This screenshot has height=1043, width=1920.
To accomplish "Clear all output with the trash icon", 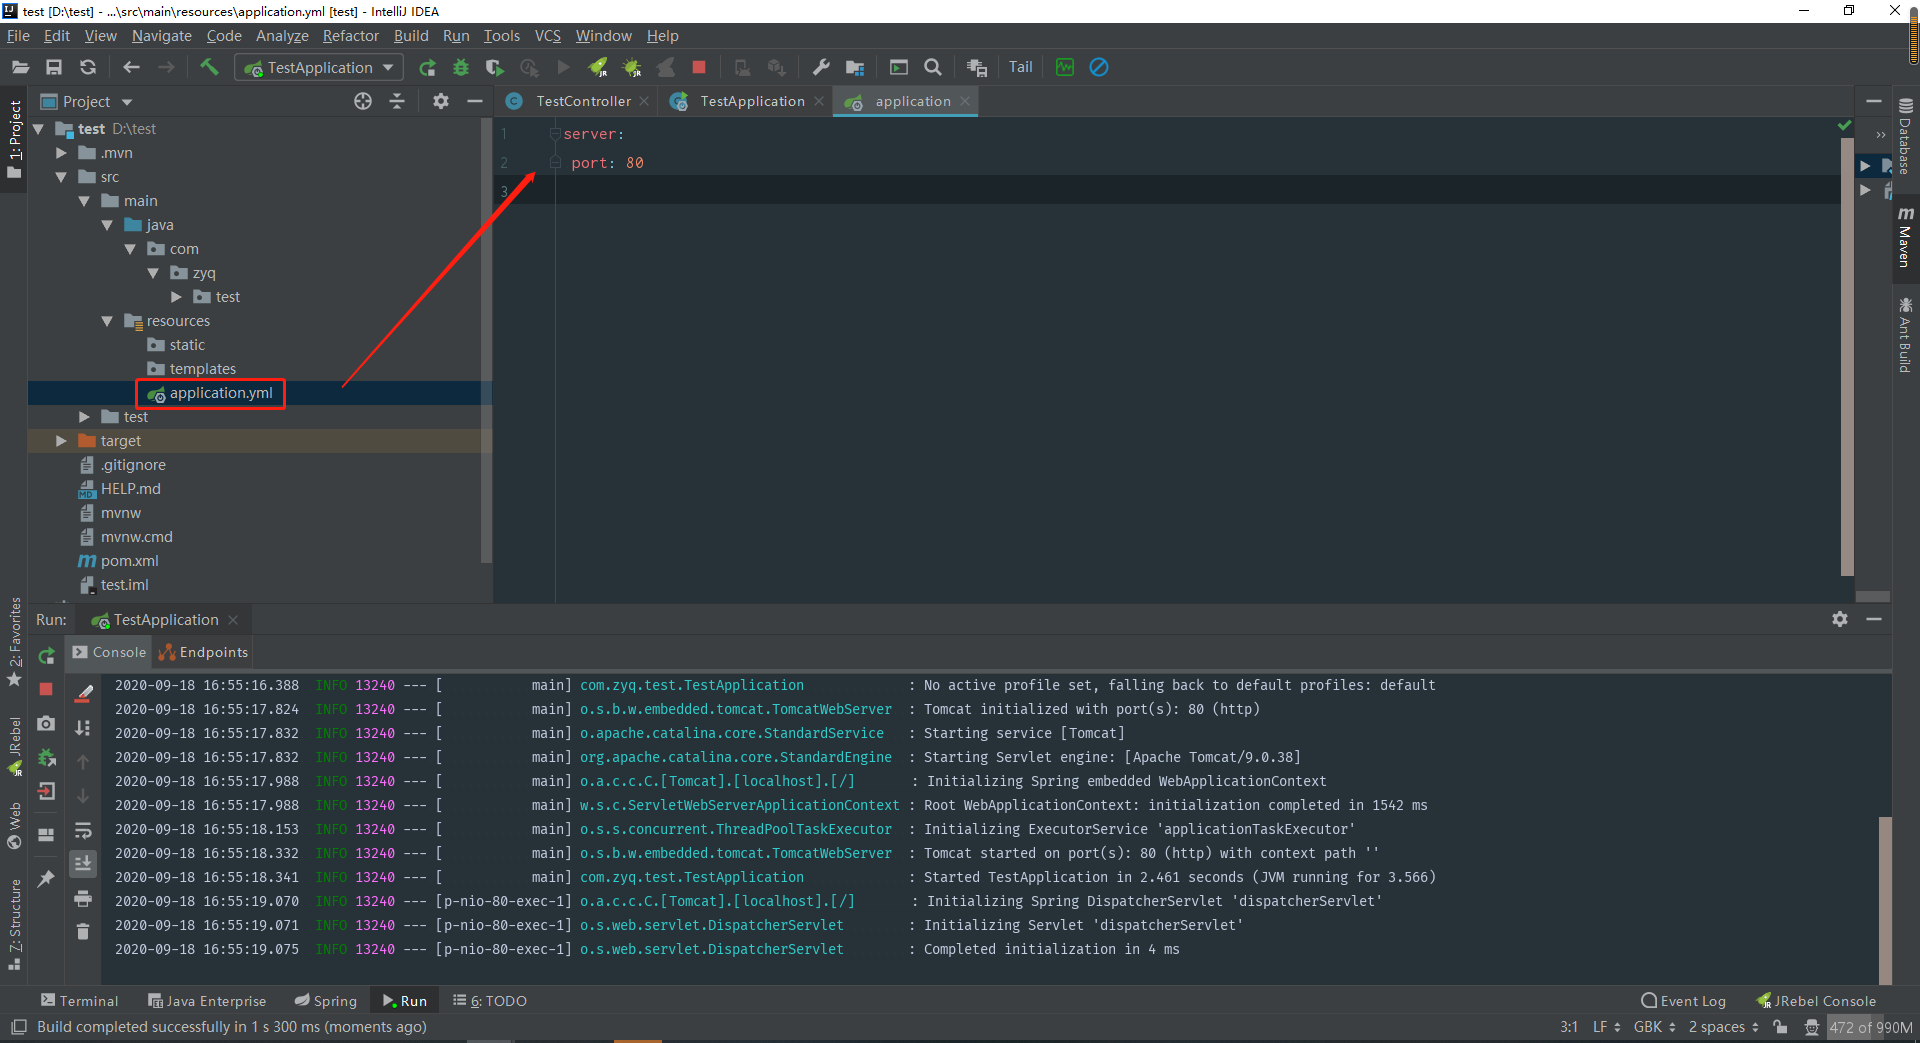I will tap(83, 931).
